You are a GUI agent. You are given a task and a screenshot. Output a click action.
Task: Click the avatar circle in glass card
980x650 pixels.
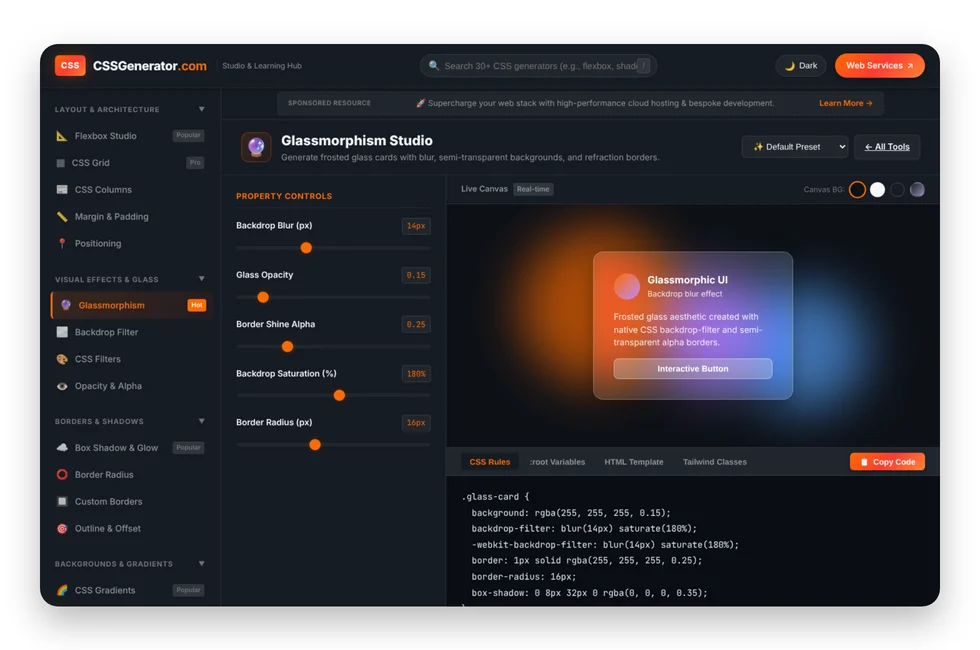coord(627,286)
